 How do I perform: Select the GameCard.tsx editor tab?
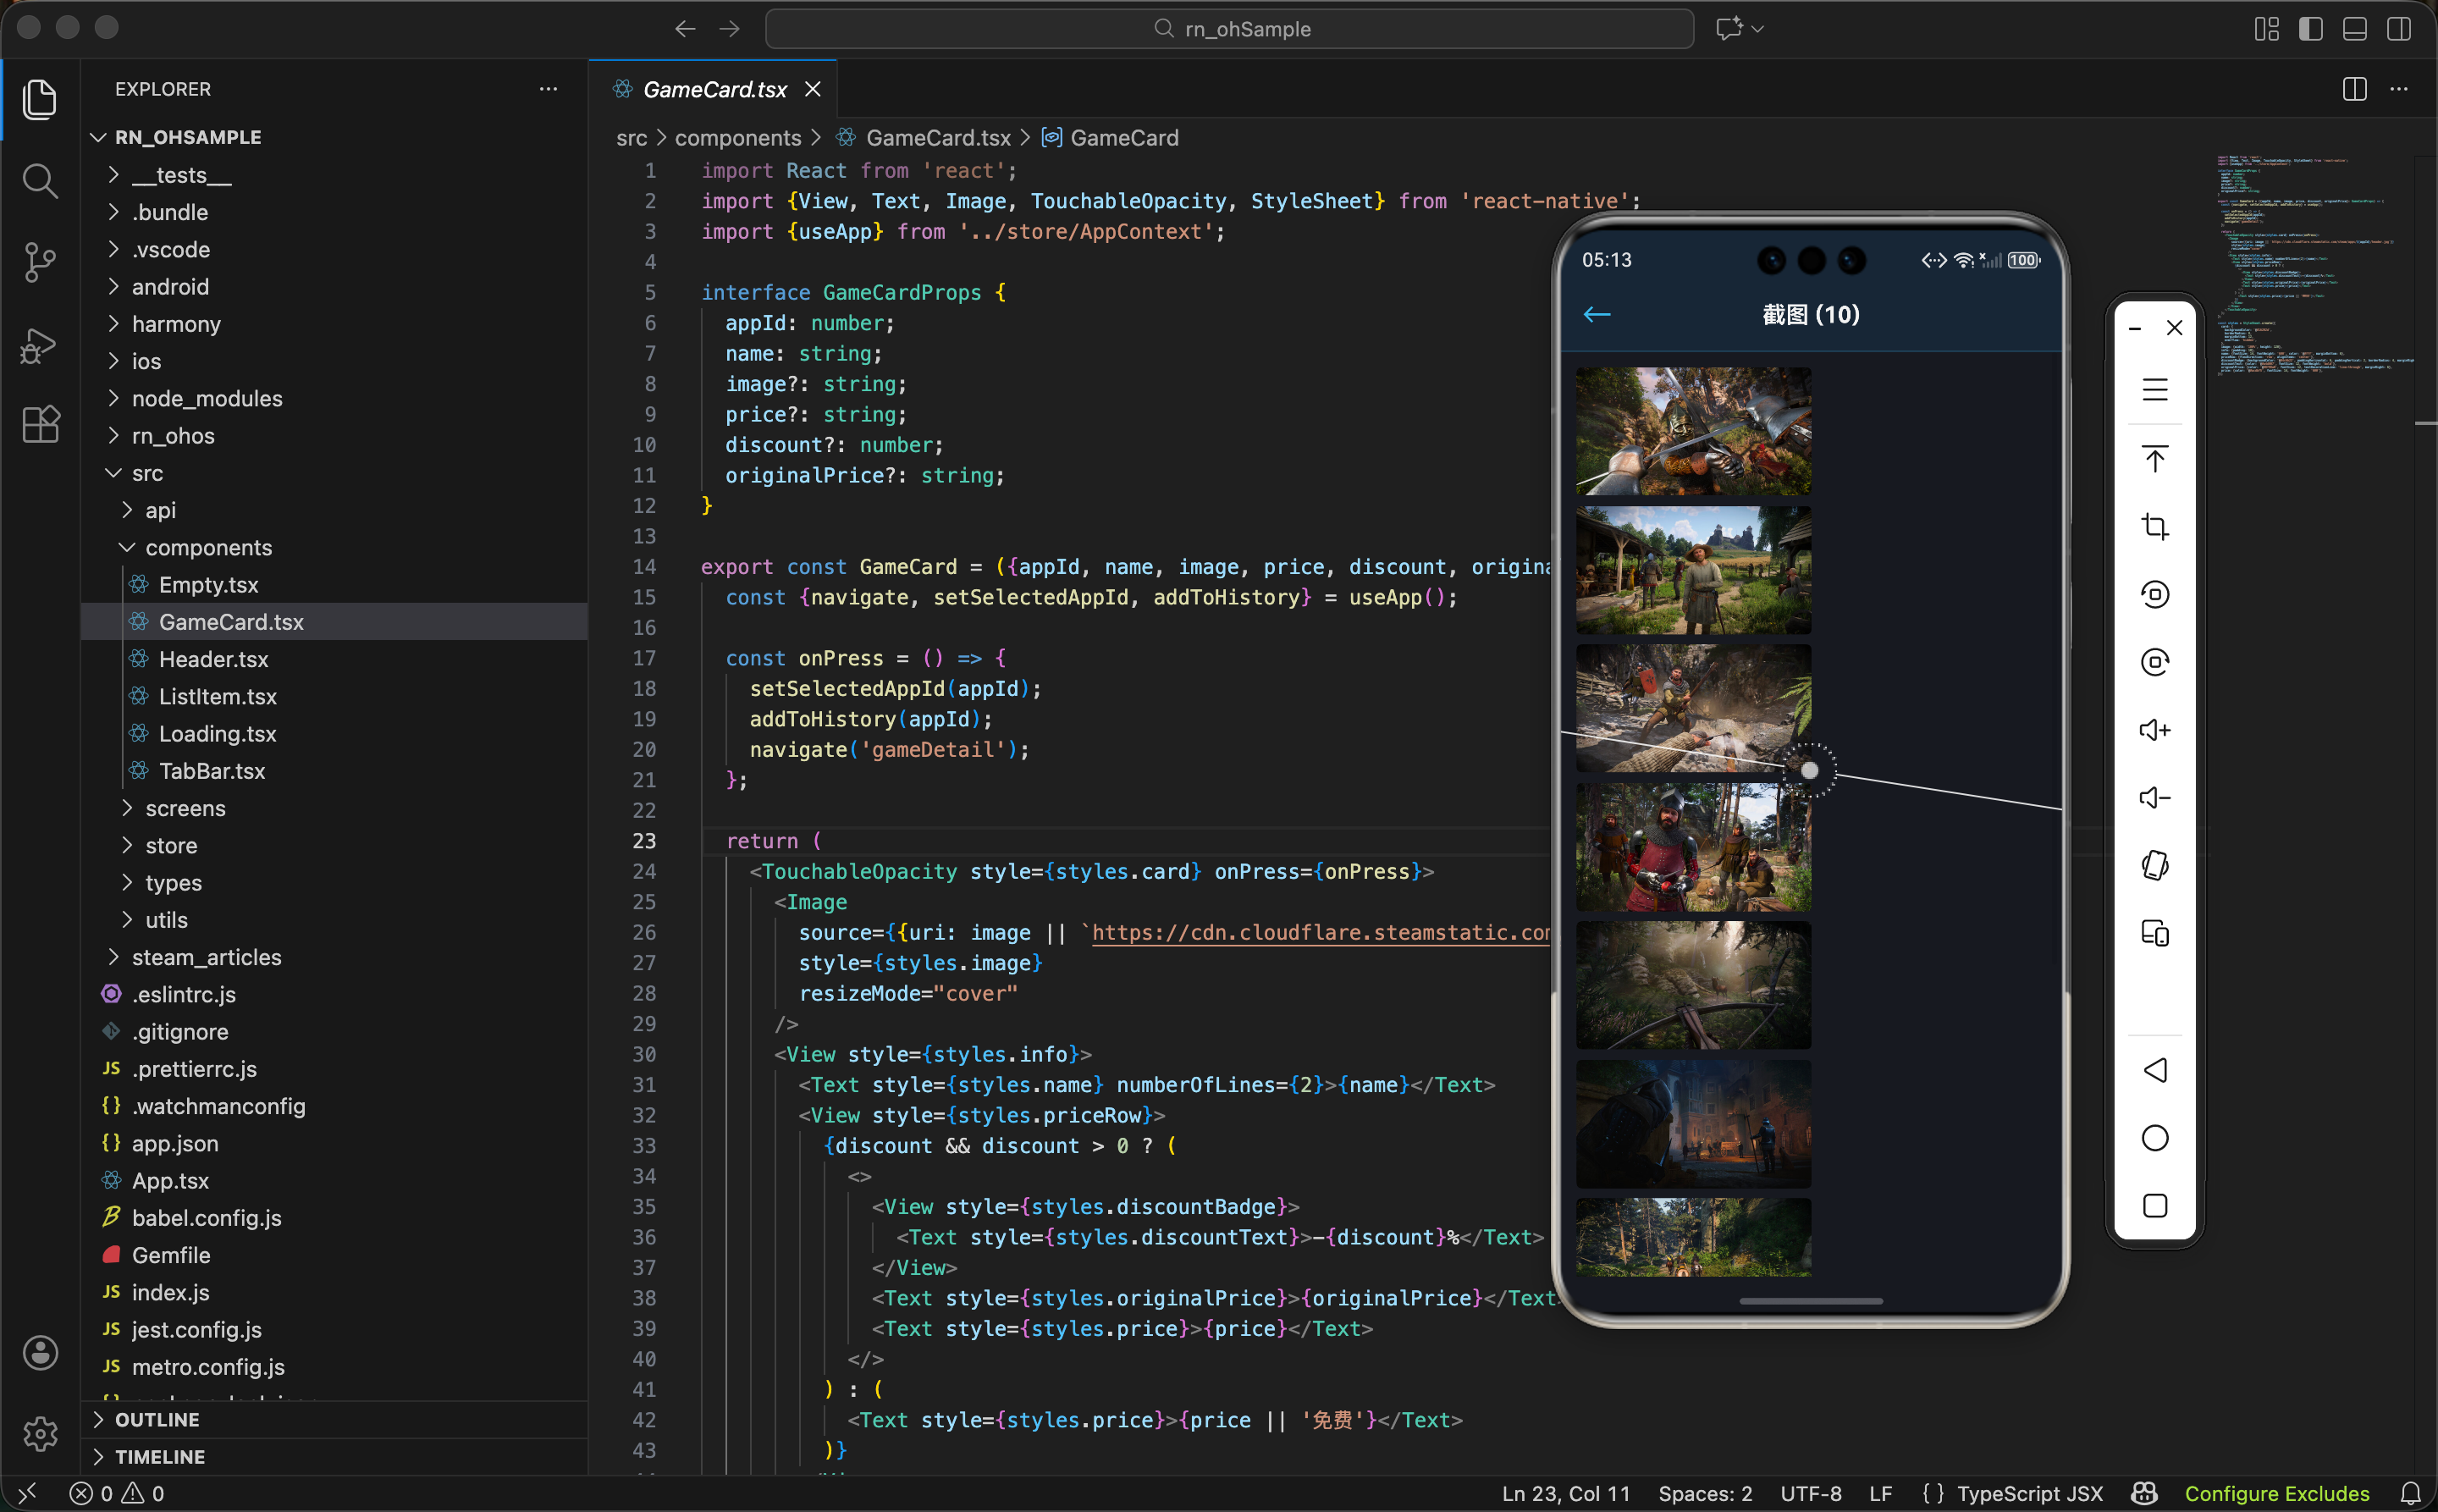[x=714, y=89]
